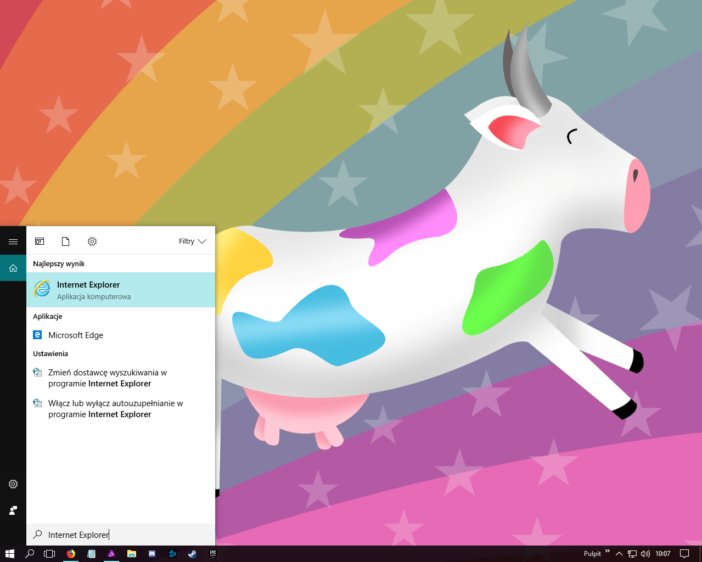
Task: Open File Explorer from the taskbar
Action: click(132, 554)
